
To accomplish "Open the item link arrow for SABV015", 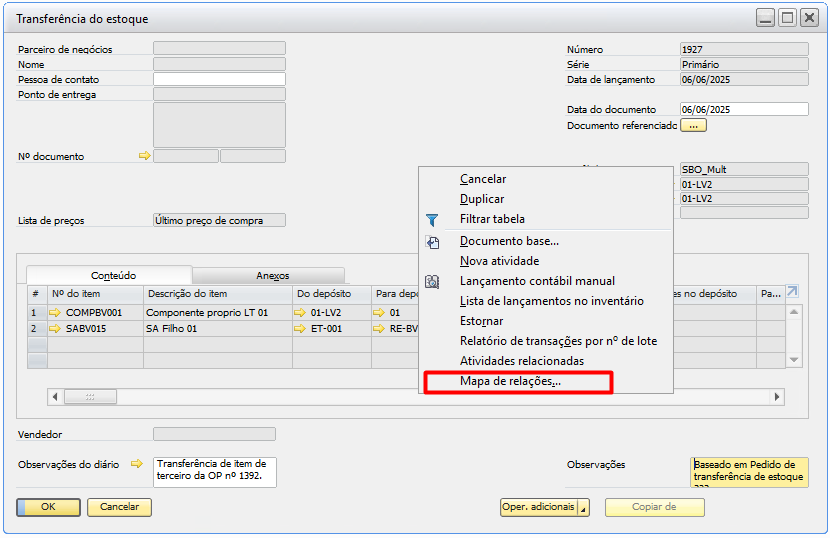I will 55,328.
